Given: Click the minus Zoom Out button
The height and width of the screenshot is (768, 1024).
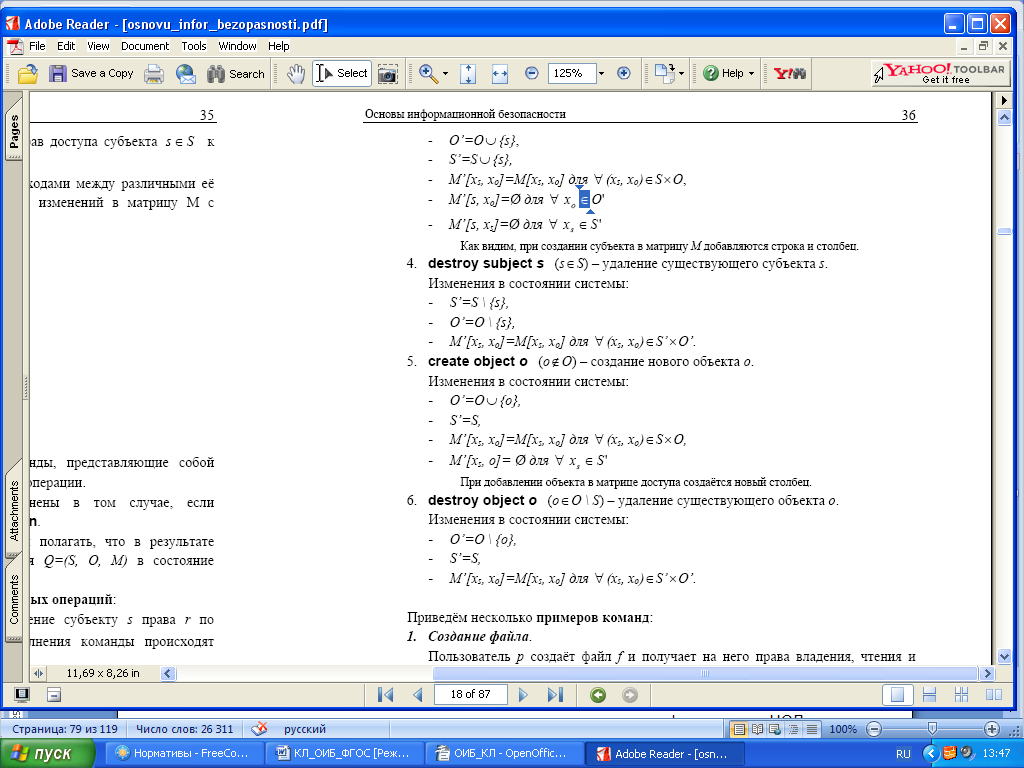Looking at the screenshot, I should click(532, 73).
